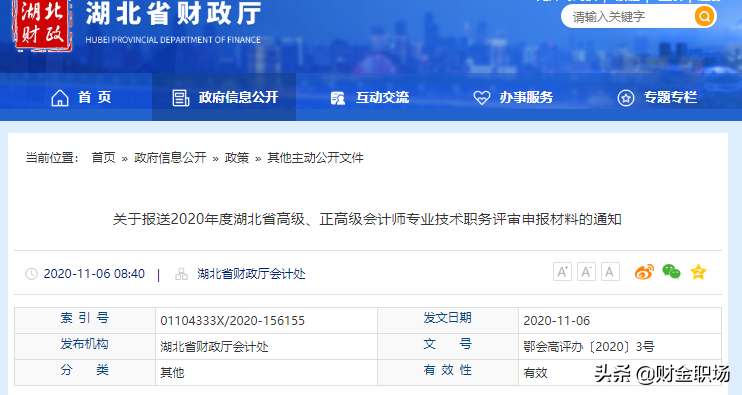This screenshot has height=395, width=742.
Task: Click the organization icon beside 湖北省财政厅会计处
Action: [181, 274]
